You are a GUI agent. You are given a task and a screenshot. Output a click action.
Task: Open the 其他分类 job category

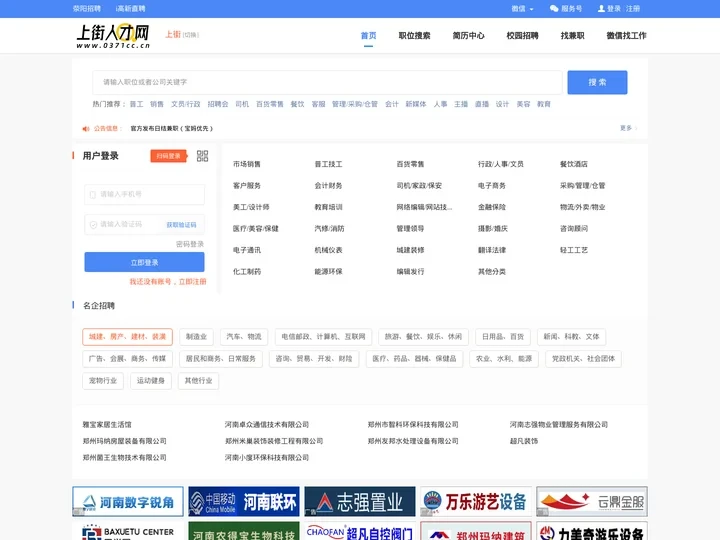pos(492,272)
